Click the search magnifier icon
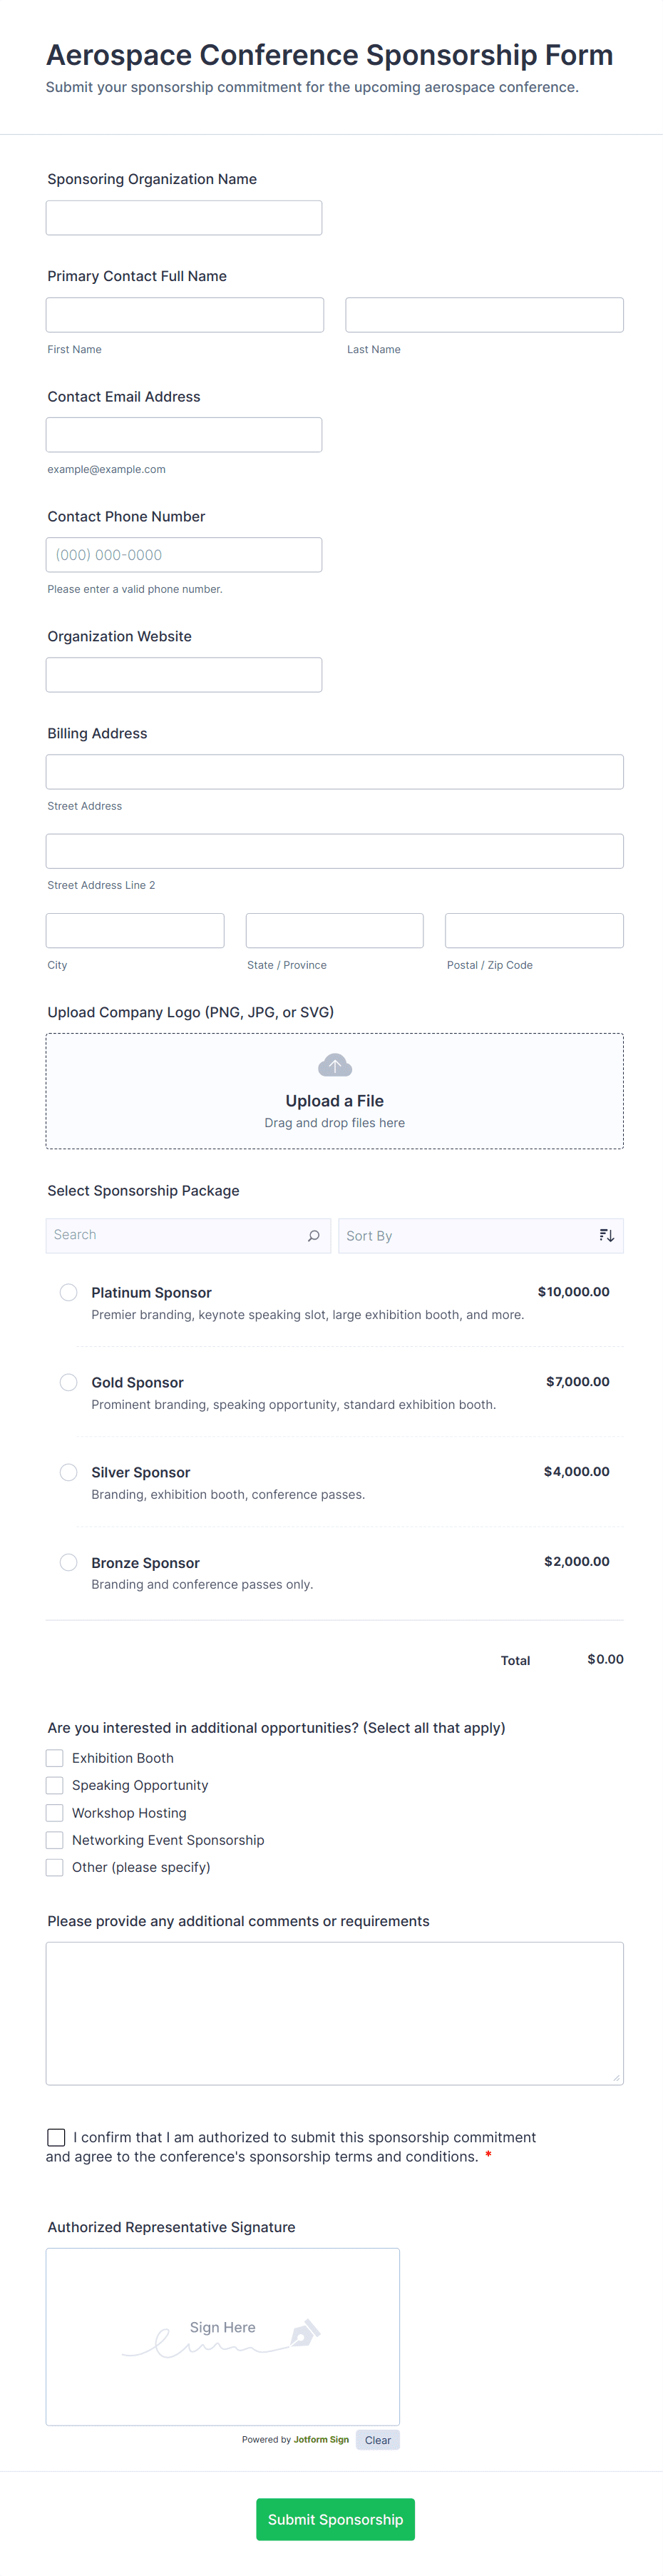The height and width of the screenshot is (2576, 663). [313, 1236]
